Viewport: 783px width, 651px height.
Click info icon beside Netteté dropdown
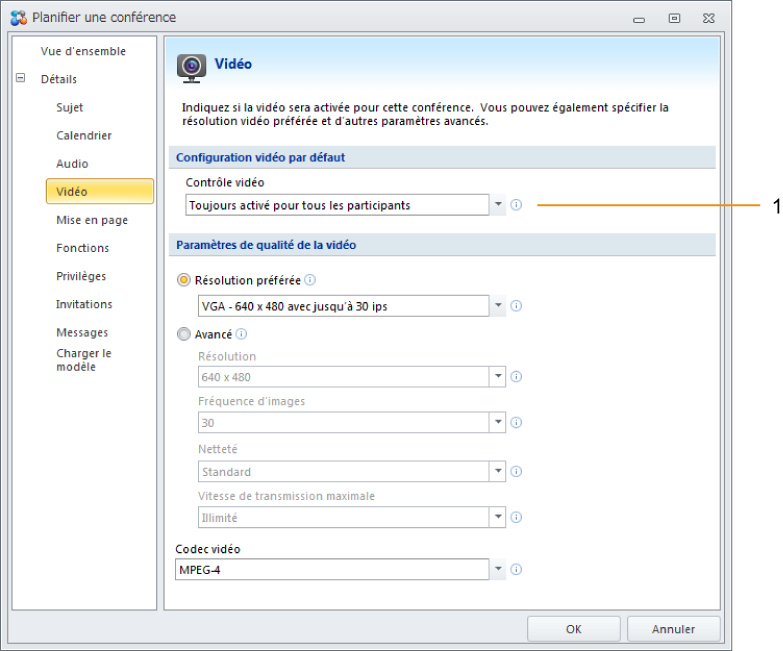pyautogui.click(x=516, y=471)
